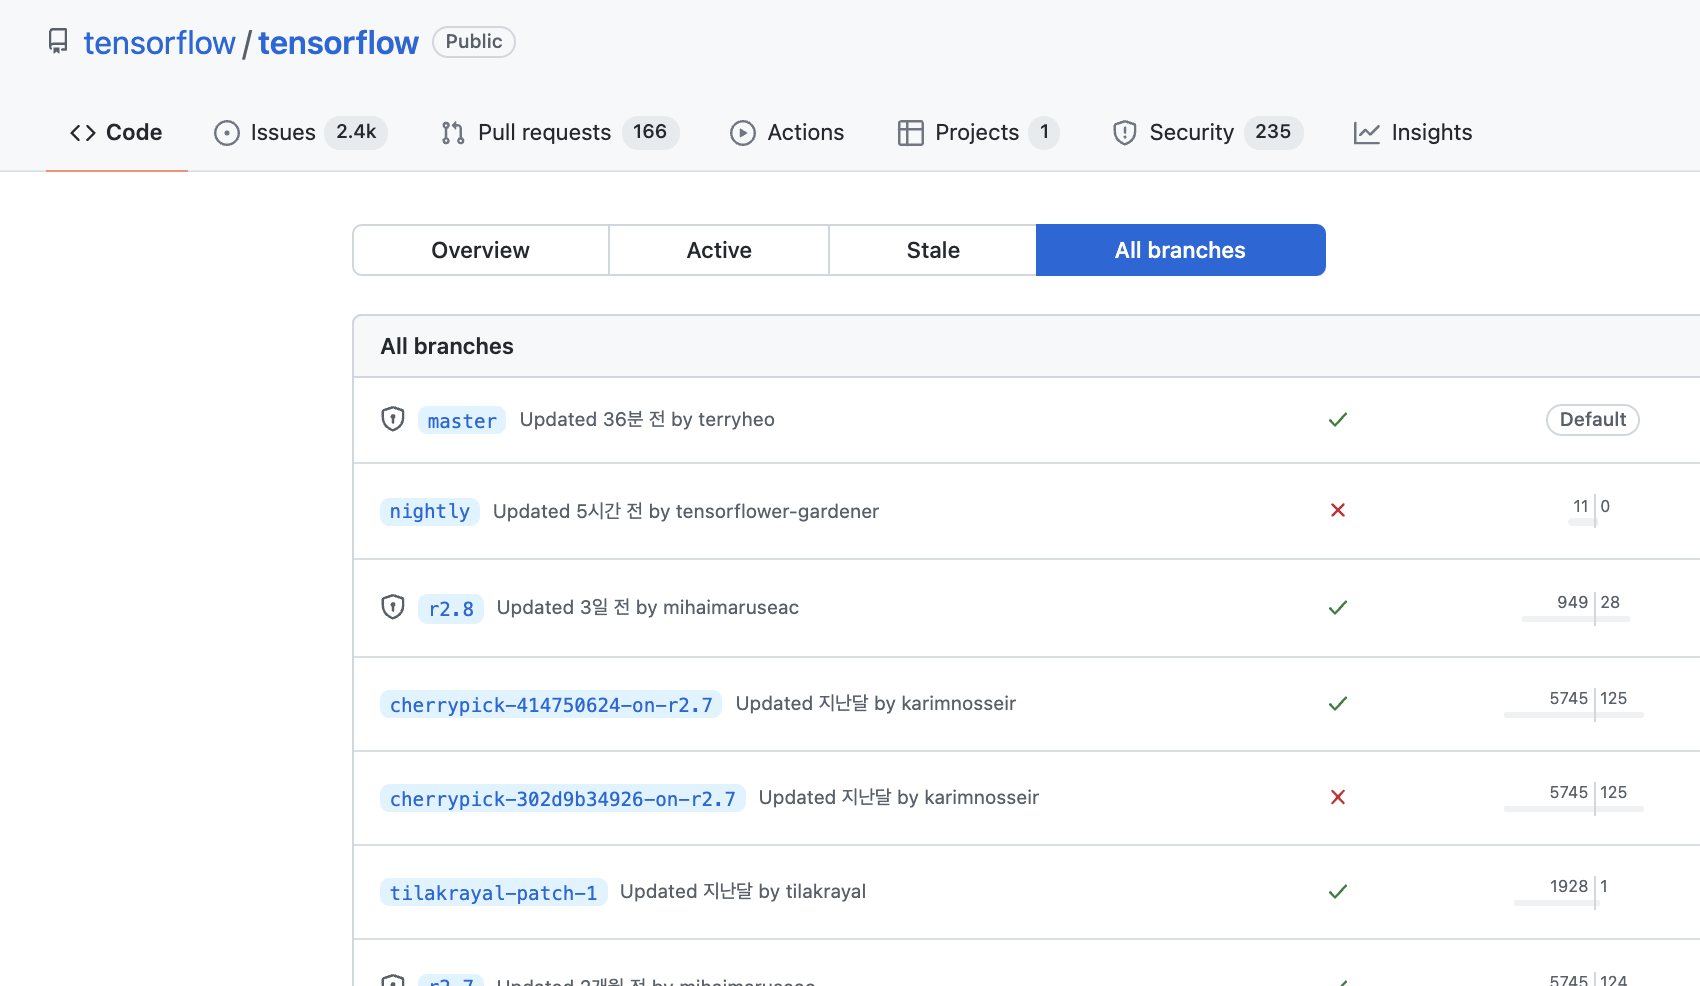Click green check for cherrypick-414750624-on-r2.7
Viewport: 1700px width, 986px height.
[x=1338, y=703]
